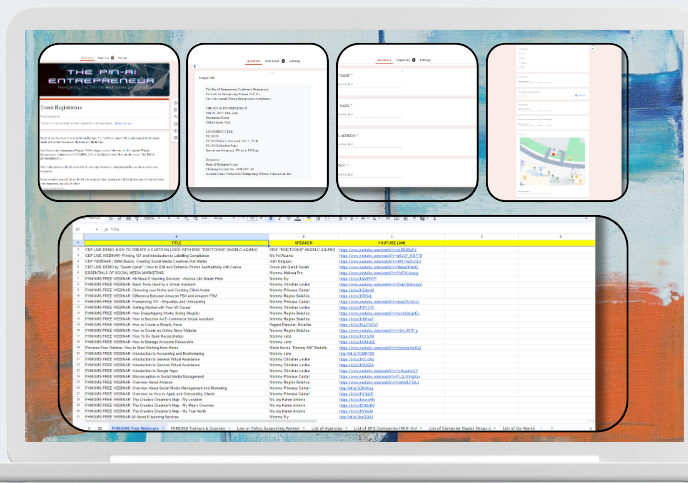The height and width of the screenshot is (483, 688).
Task: Click the map thumbnail in the rightmost form
Action: click(x=552, y=161)
